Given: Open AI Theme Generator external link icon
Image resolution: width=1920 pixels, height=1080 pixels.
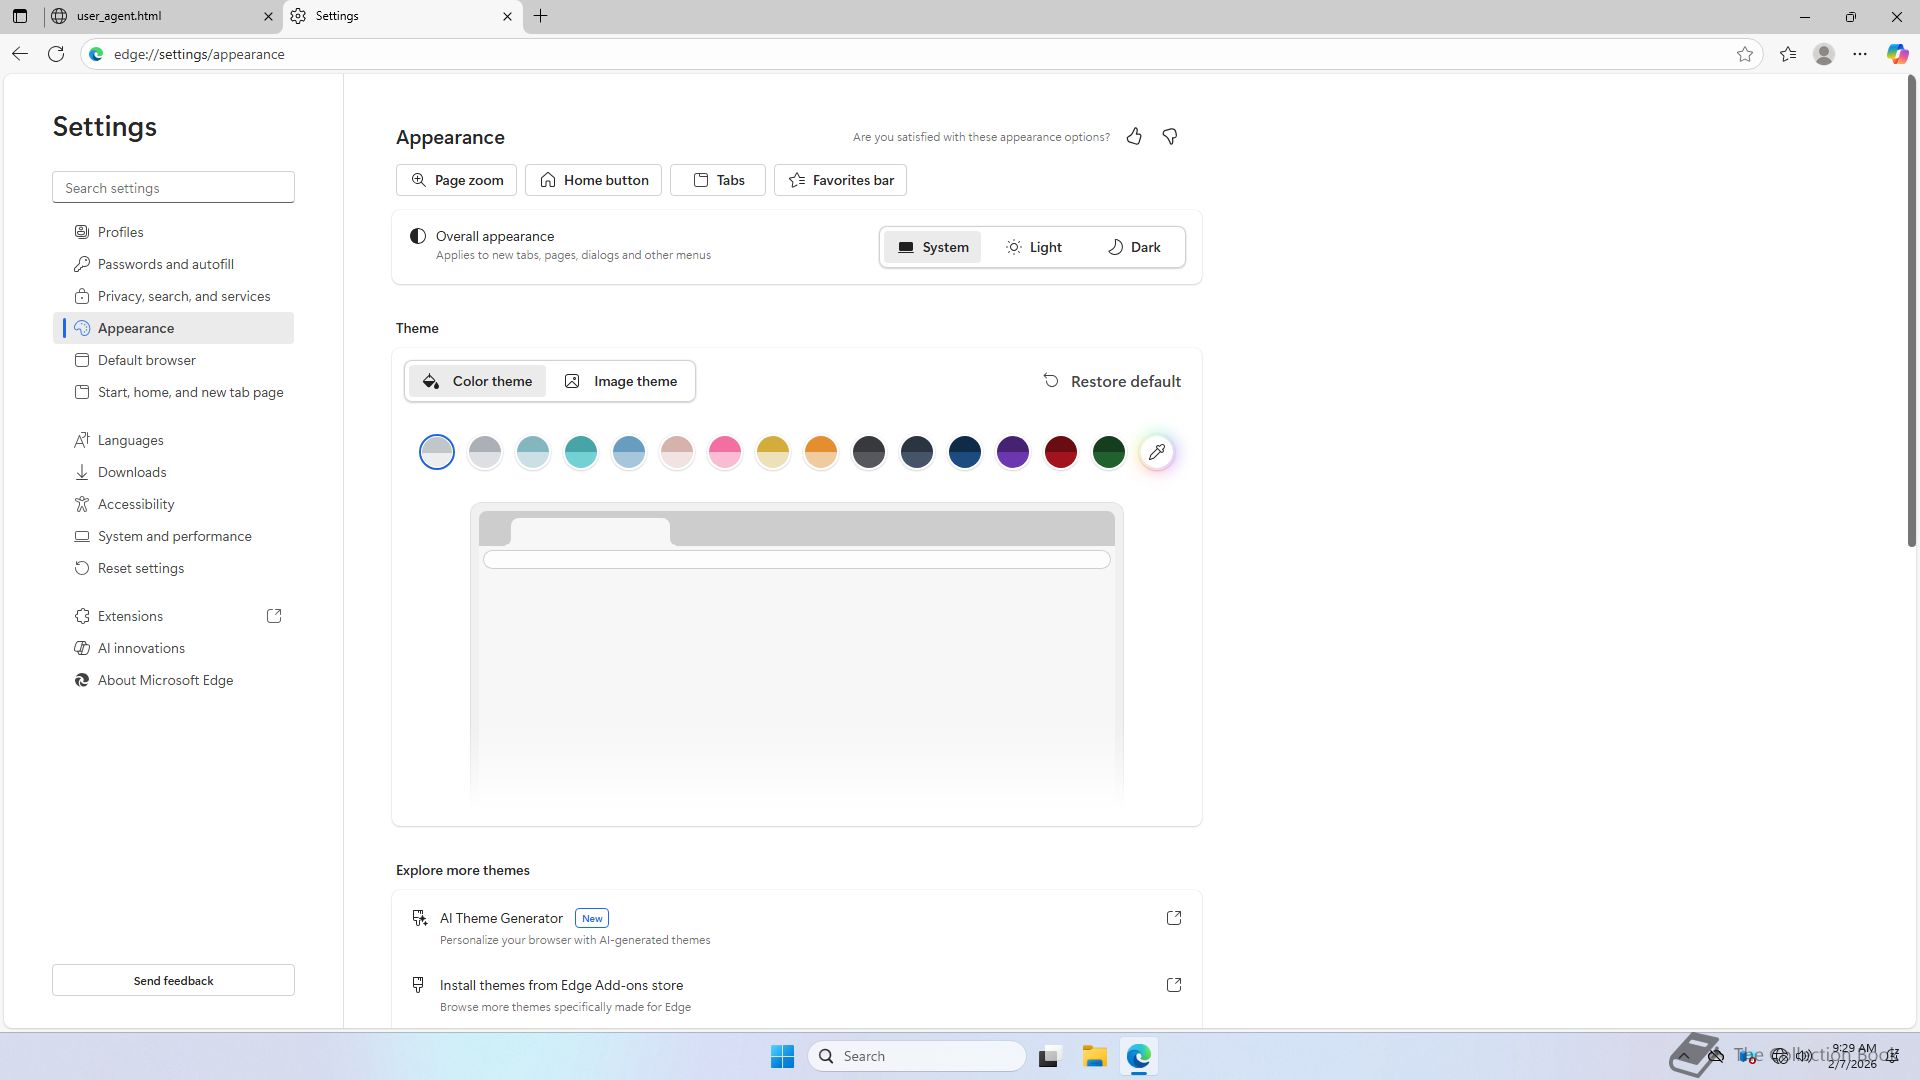Looking at the screenshot, I should [x=1174, y=918].
